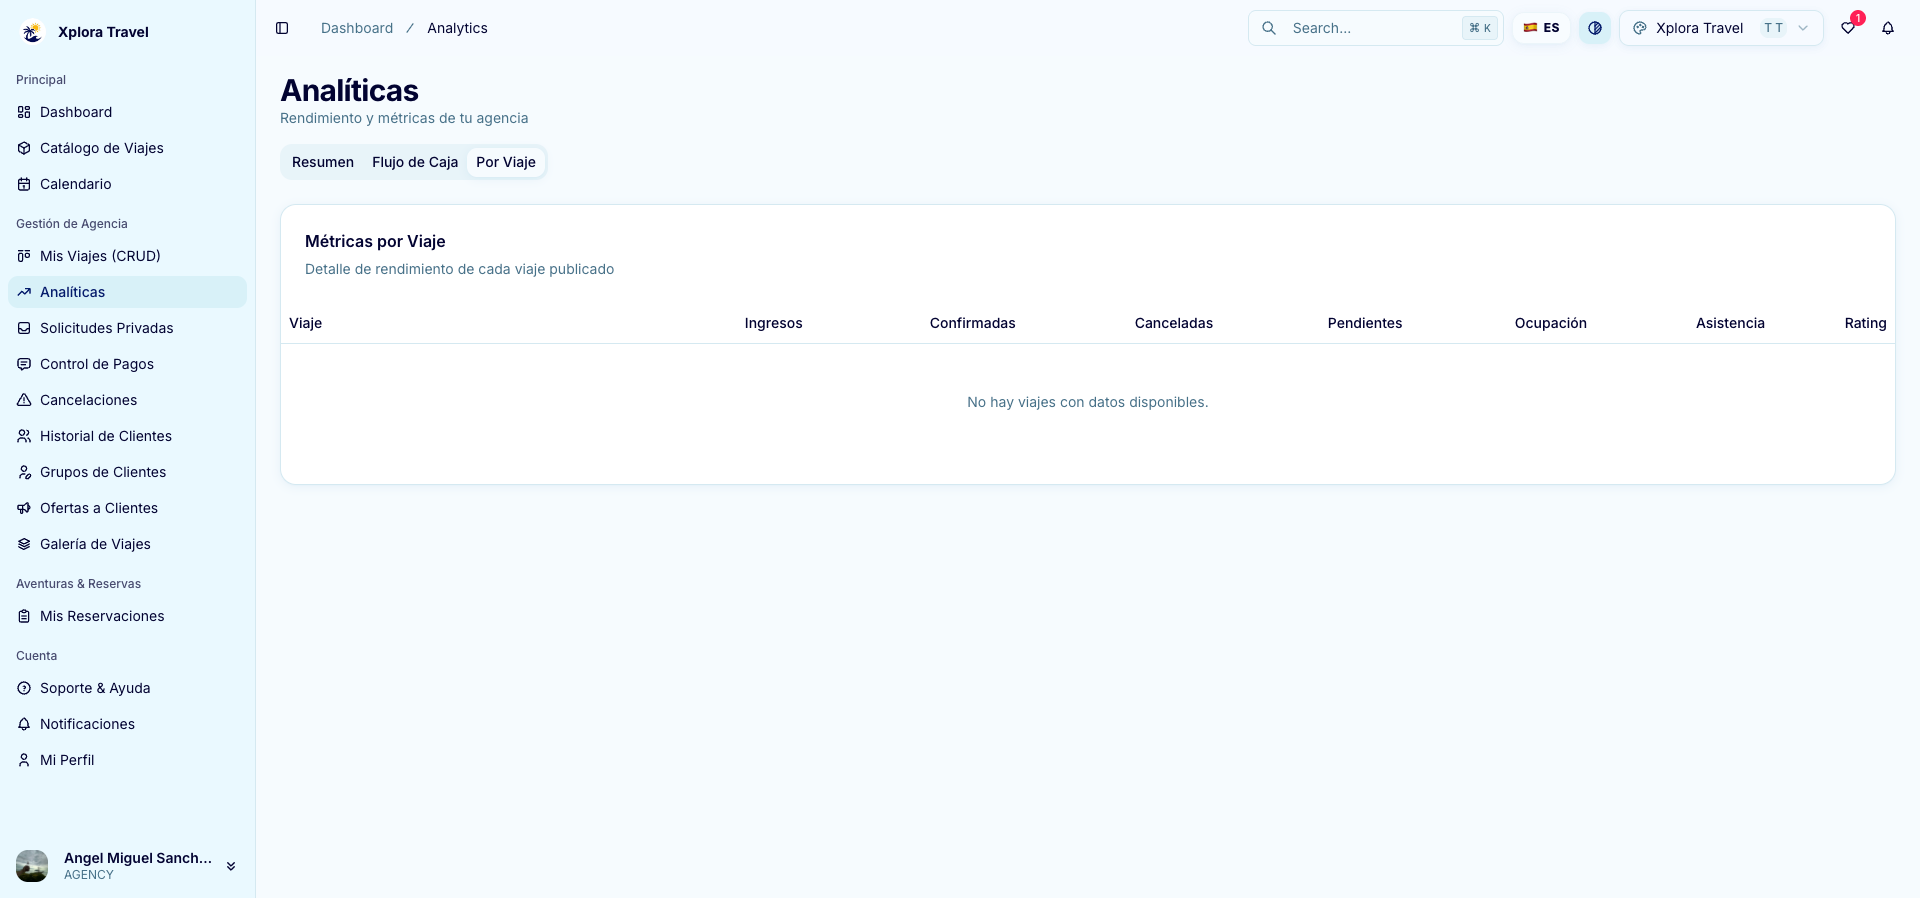Viewport: 1920px width, 898px height.
Task: Click 'No hay viajes con datos disponibles.' message
Action: point(1088,402)
